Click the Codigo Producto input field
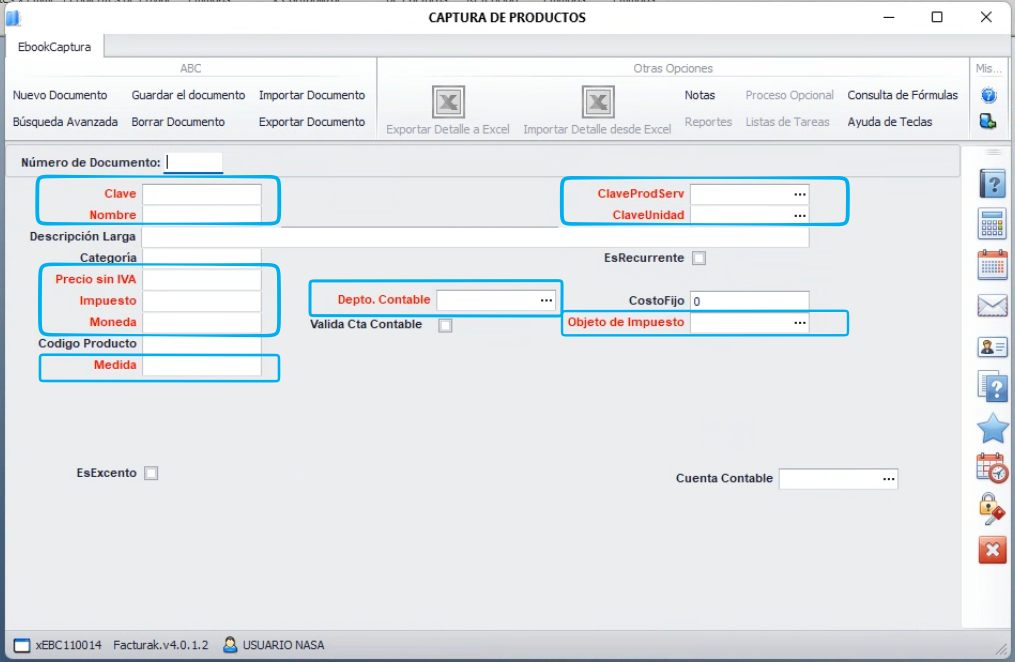Image resolution: width=1015 pixels, height=662 pixels. tap(202, 344)
